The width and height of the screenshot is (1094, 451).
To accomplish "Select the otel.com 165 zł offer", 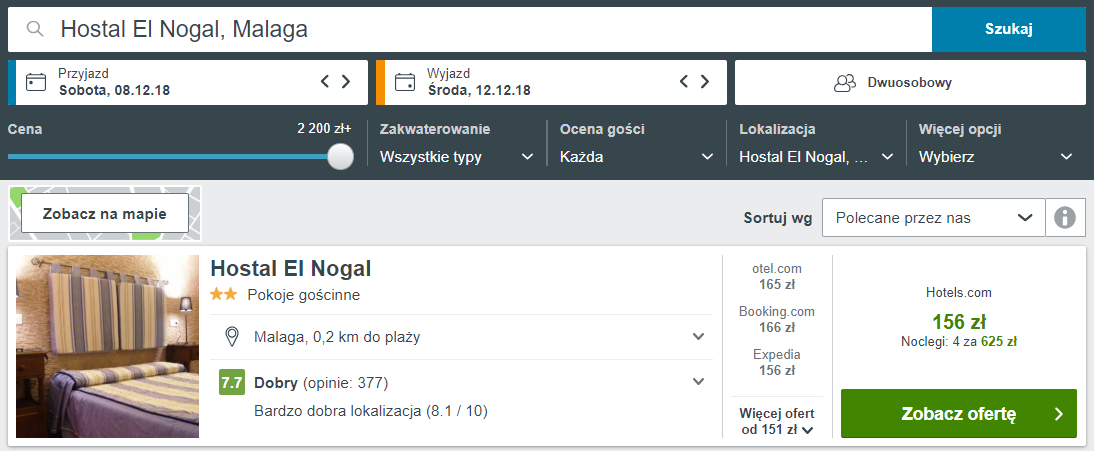I will coord(777,276).
